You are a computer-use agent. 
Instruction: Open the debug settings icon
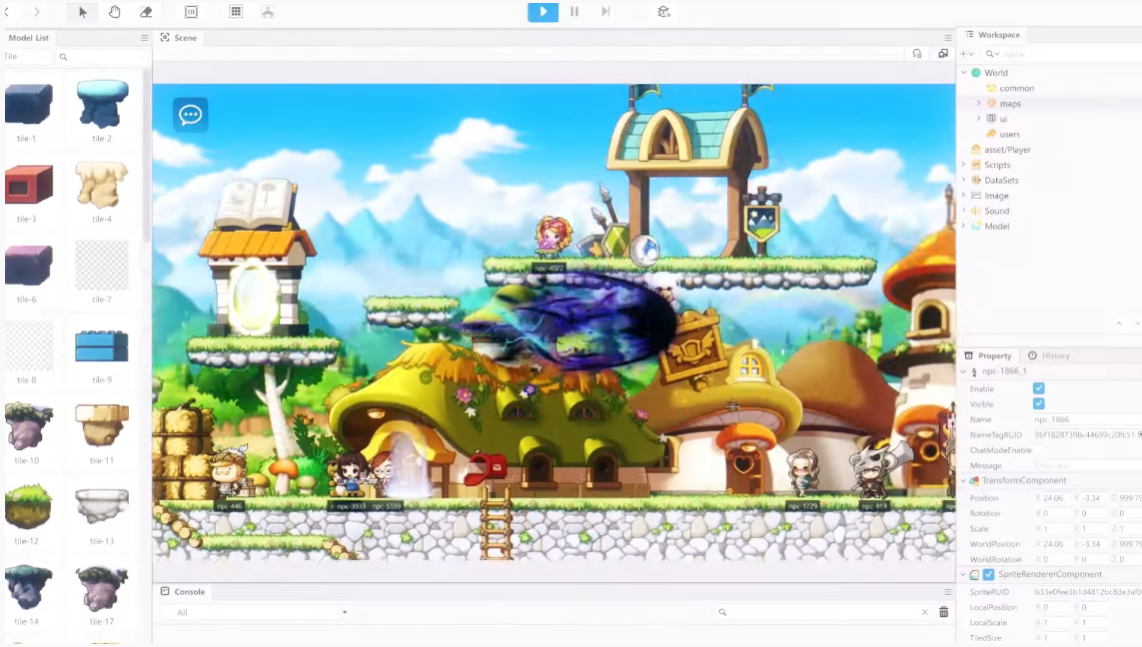point(663,12)
